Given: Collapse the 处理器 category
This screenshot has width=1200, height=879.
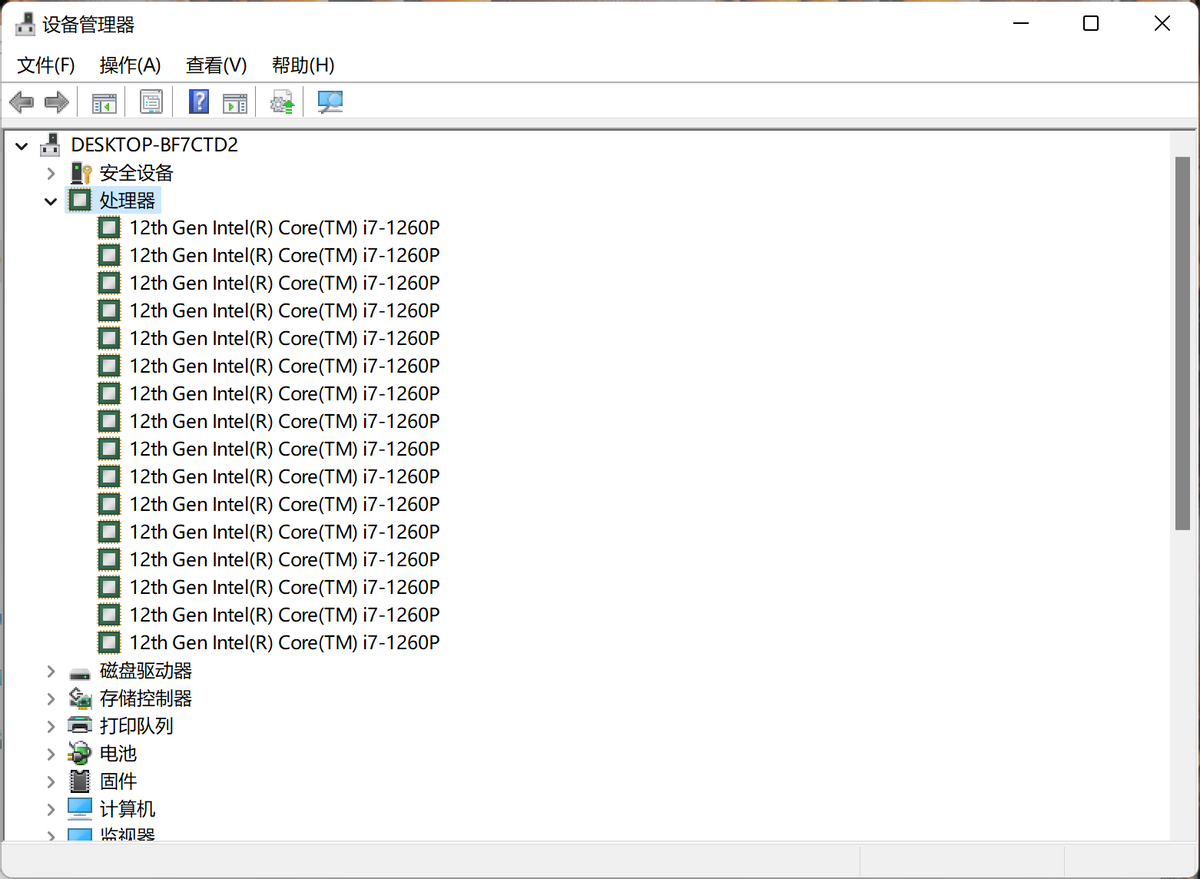Looking at the screenshot, I should tap(51, 201).
